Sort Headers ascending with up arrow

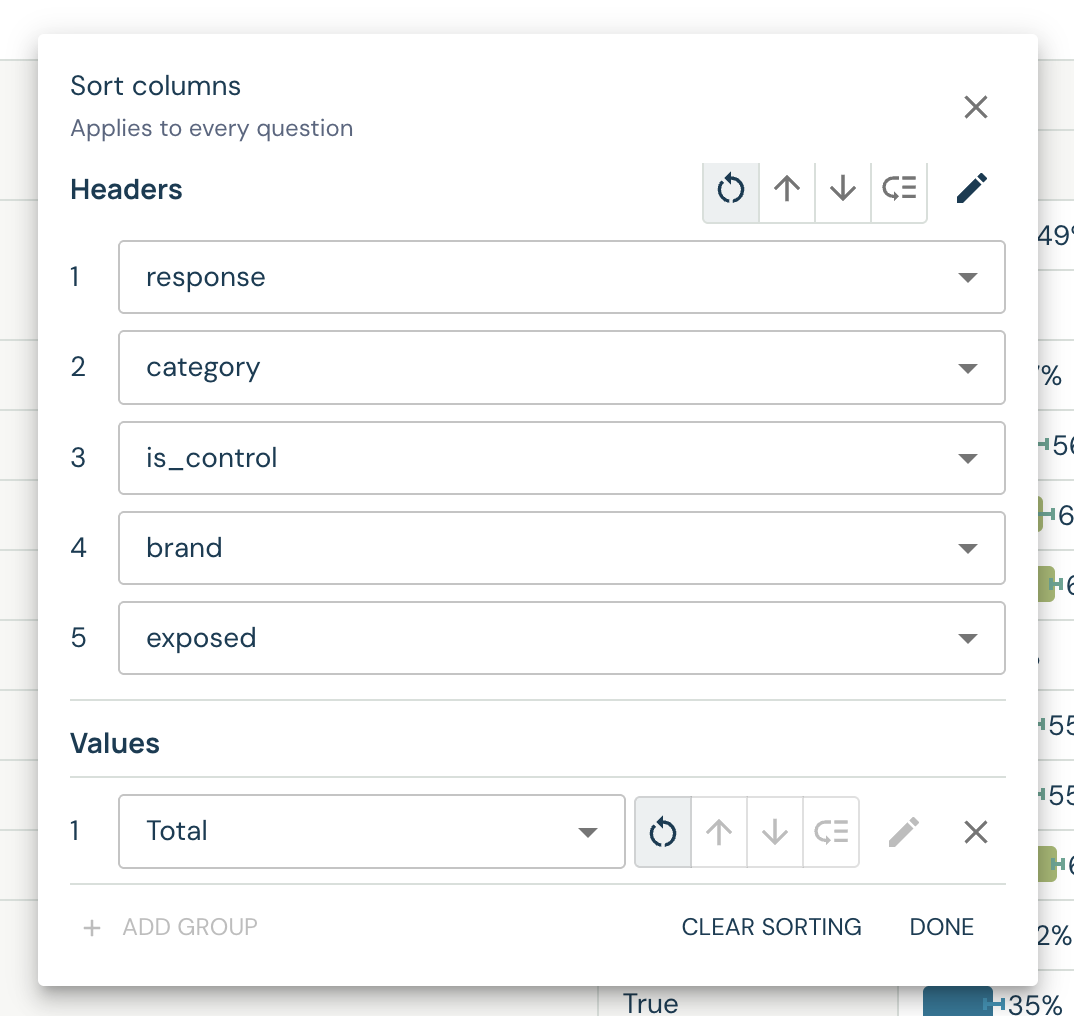[787, 189]
